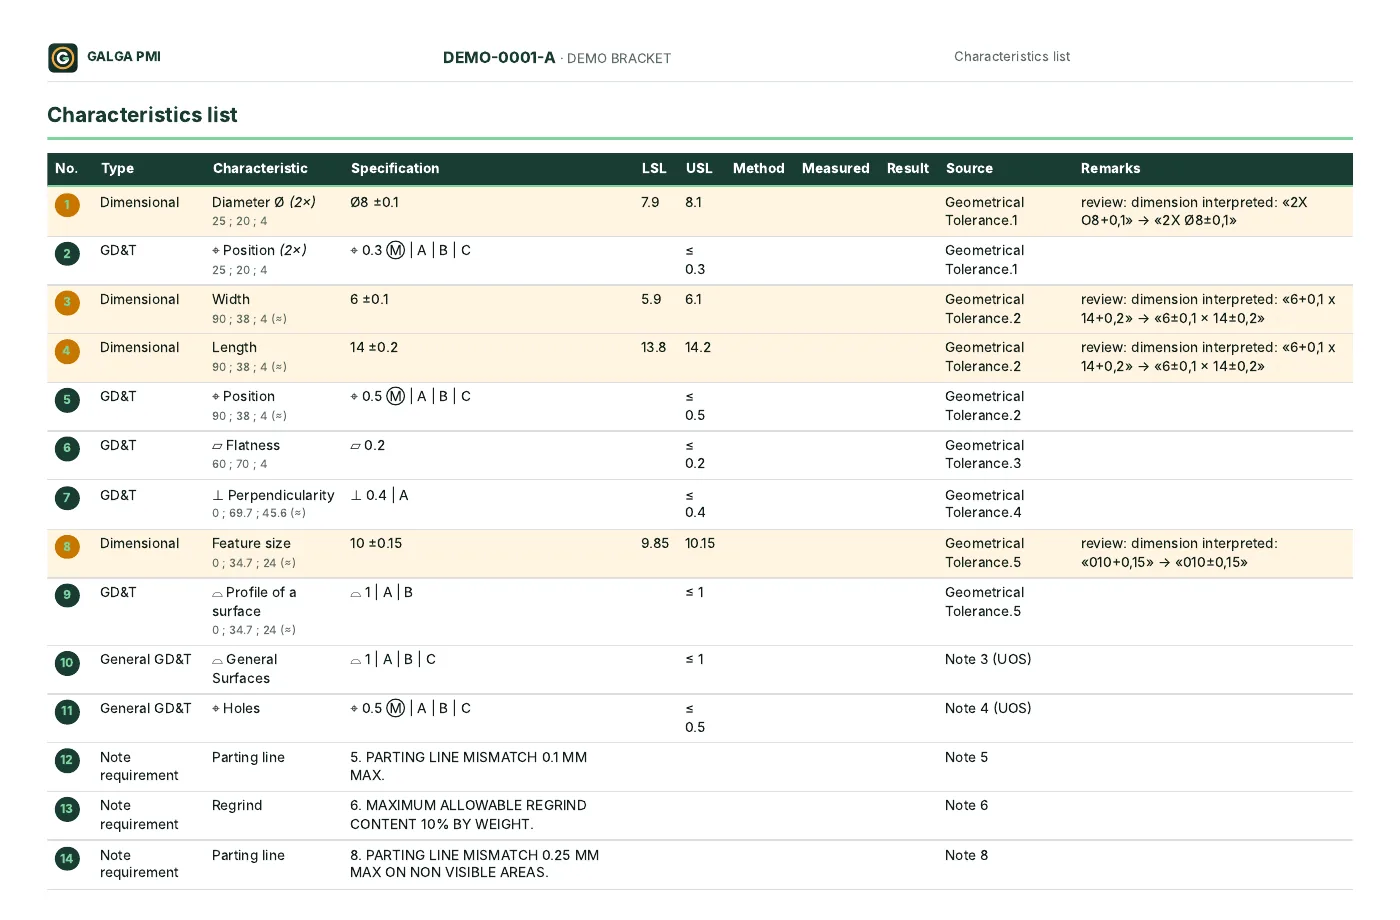Click the number 6 badge for Flatness
The height and width of the screenshot is (920, 1400).
(x=67, y=448)
